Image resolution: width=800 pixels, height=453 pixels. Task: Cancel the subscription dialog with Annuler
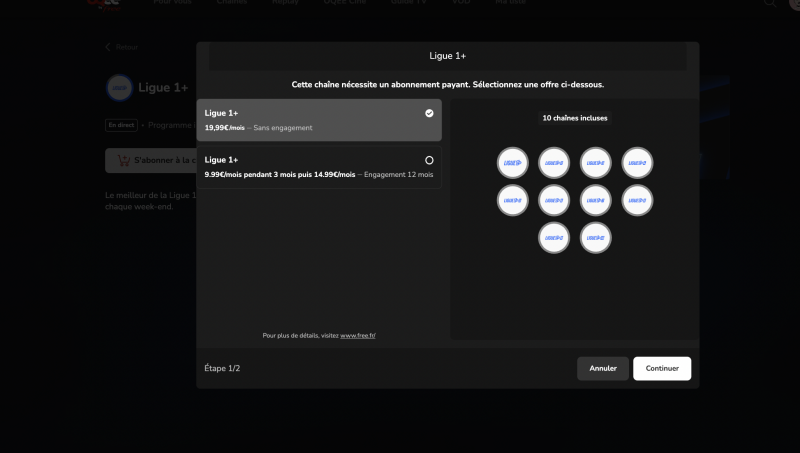click(603, 368)
